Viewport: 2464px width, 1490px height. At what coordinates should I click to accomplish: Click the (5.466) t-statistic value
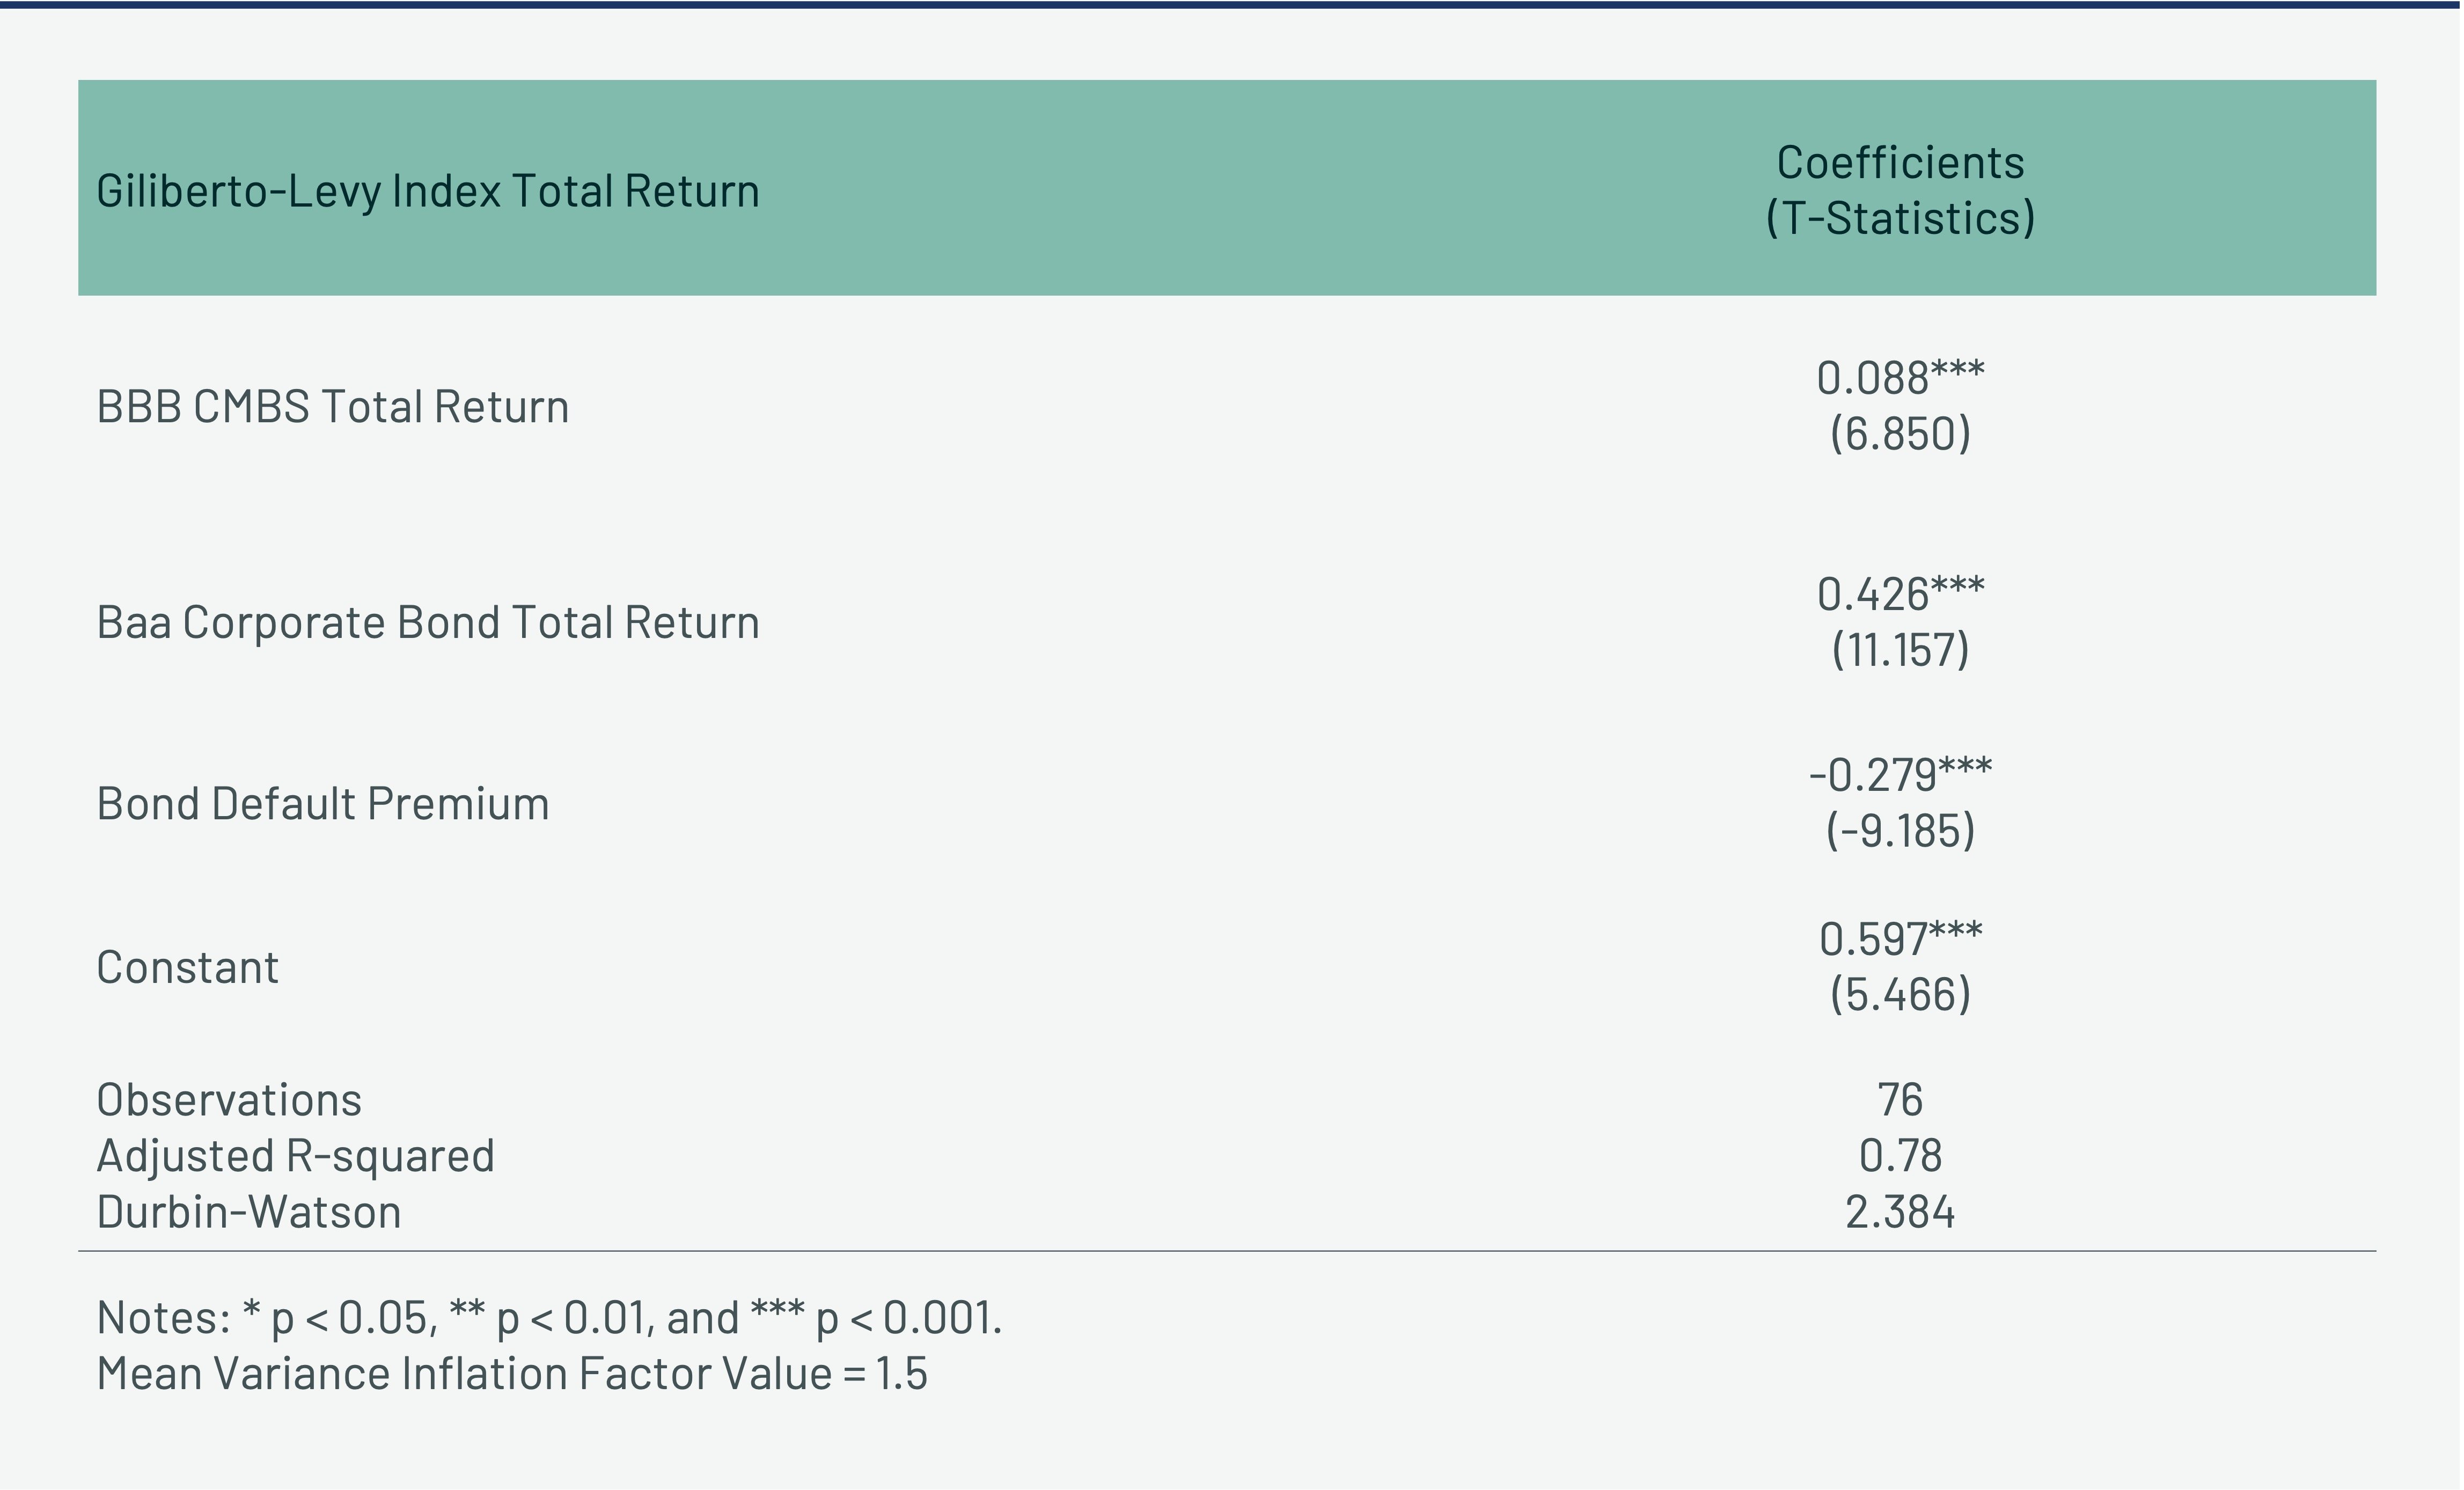1899,995
